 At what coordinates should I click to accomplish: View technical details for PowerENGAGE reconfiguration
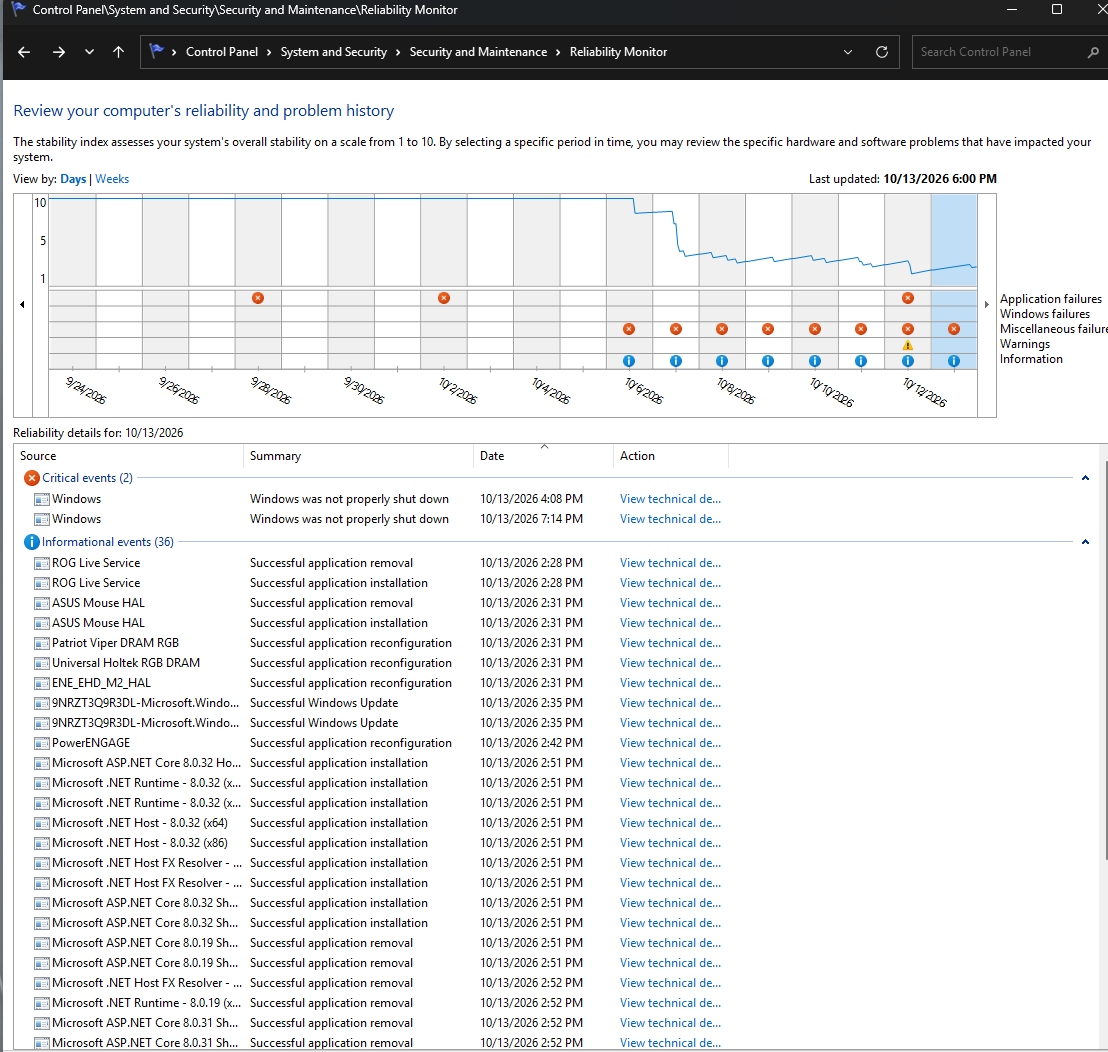pos(671,743)
